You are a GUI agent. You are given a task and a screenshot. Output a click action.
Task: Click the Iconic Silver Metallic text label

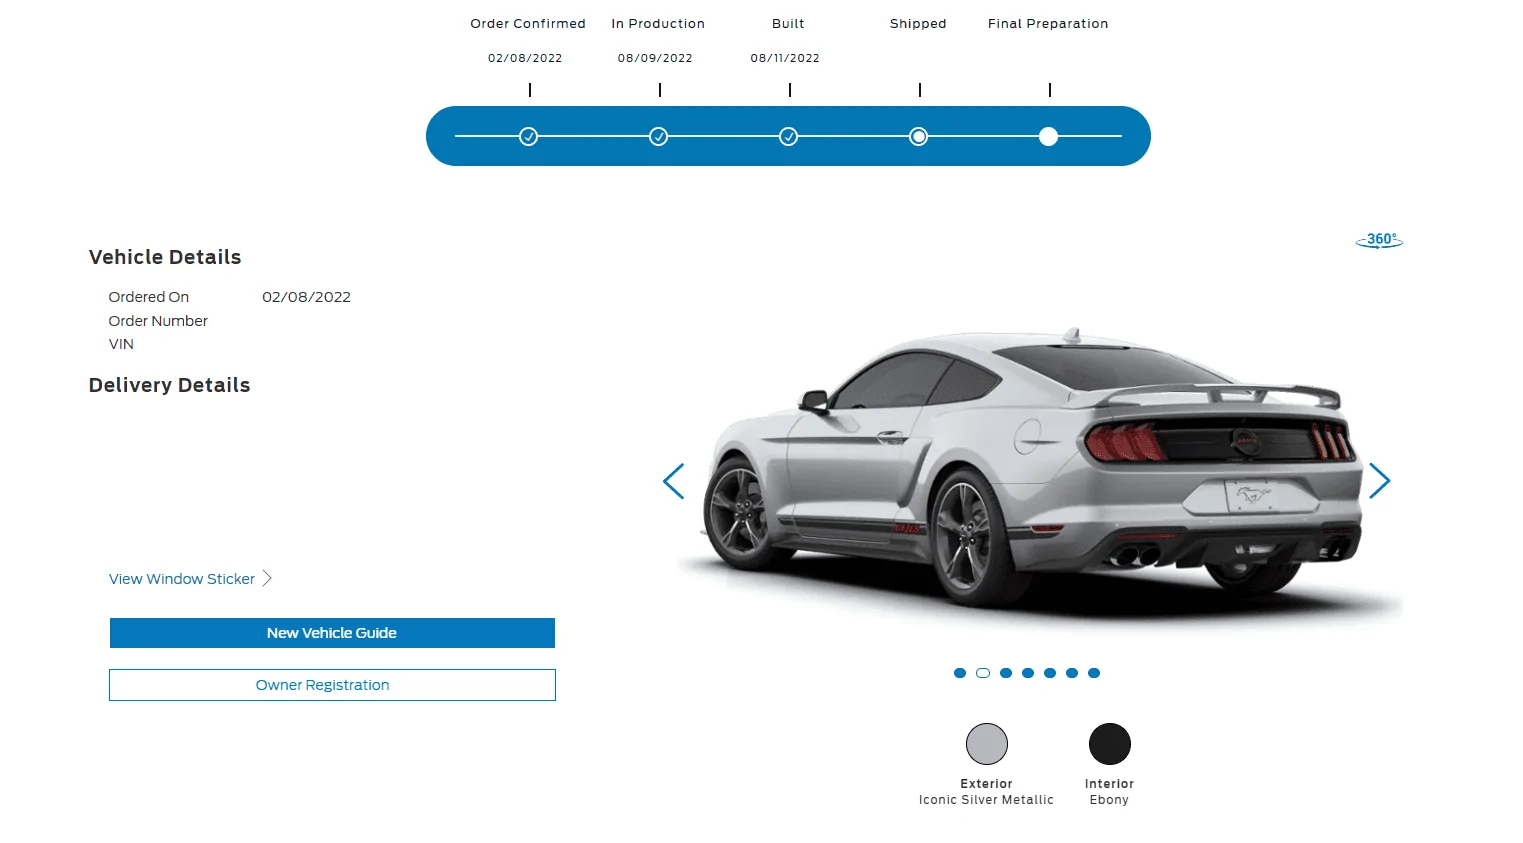click(x=986, y=800)
